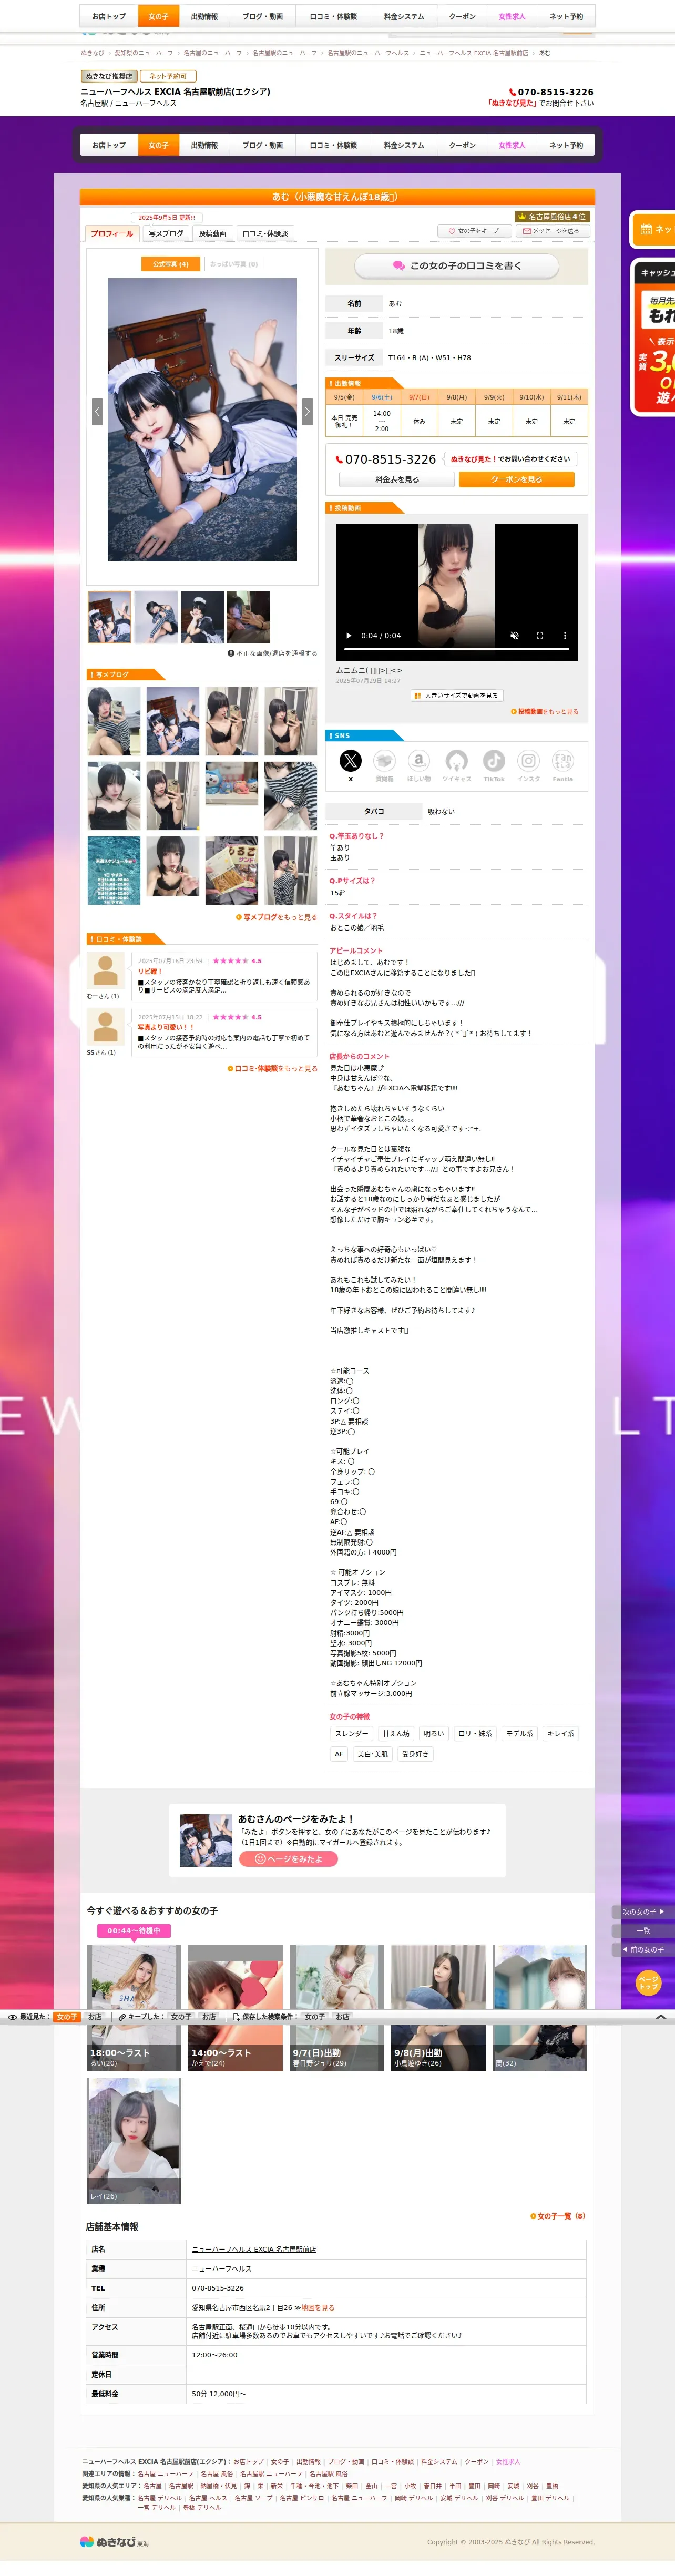Image resolution: width=675 pixels, height=2576 pixels.
Task: Click ネット予約可 badge under breadcrumbs
Action: click(168, 76)
